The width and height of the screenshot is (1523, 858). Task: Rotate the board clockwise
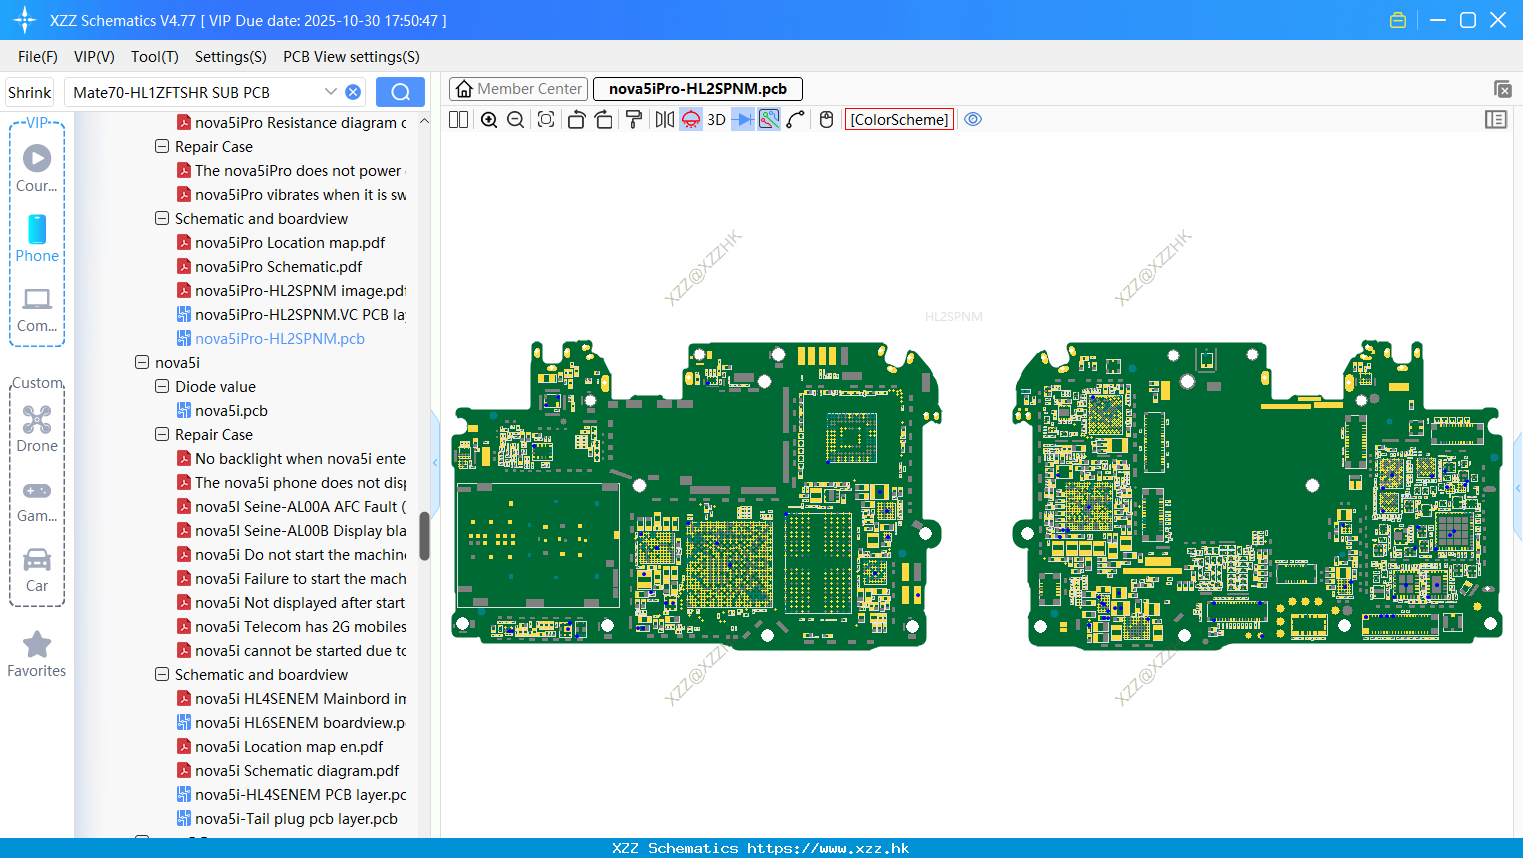point(604,120)
